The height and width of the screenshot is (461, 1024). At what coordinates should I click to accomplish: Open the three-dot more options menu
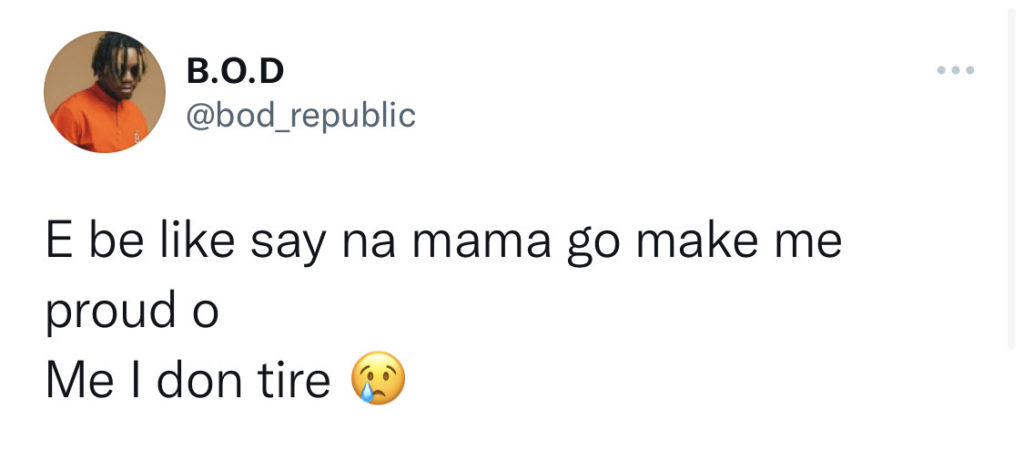coord(955,71)
